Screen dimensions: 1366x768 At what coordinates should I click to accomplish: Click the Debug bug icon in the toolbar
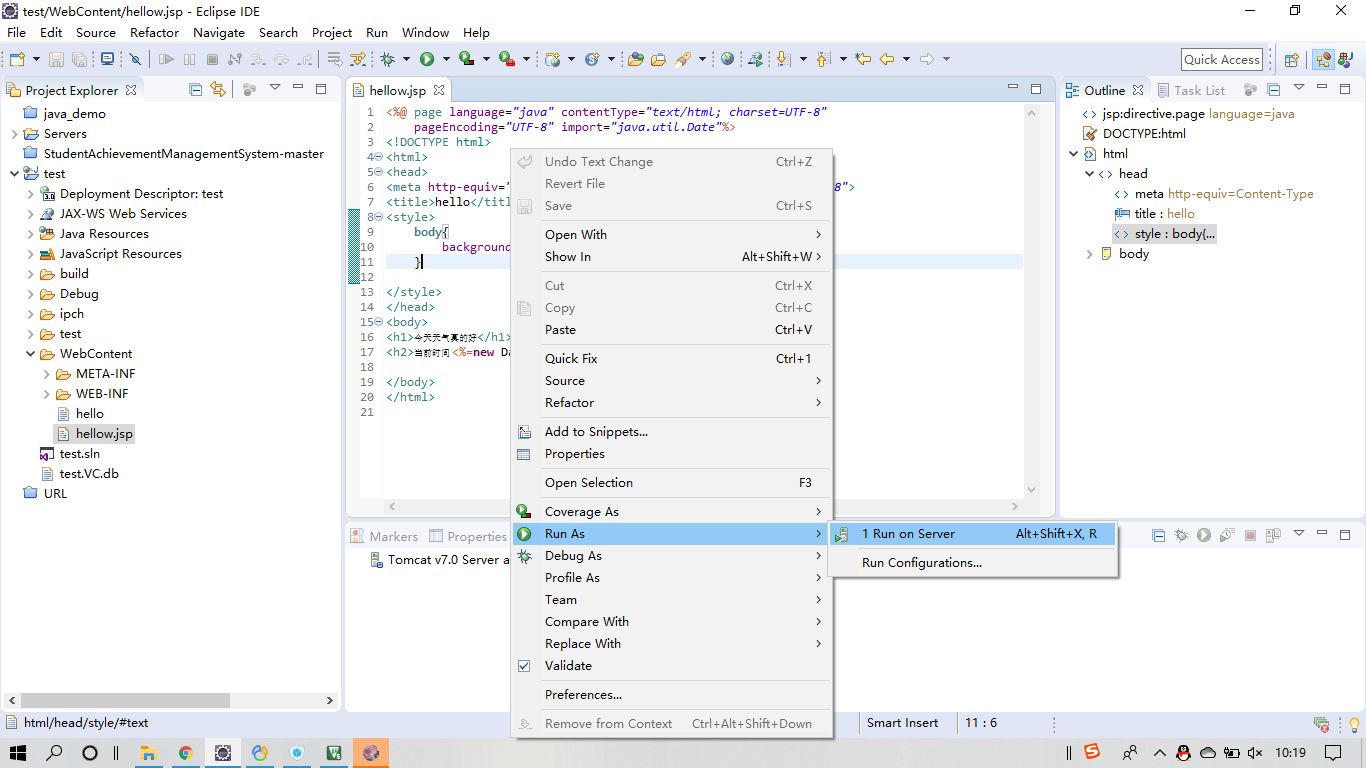tap(387, 60)
